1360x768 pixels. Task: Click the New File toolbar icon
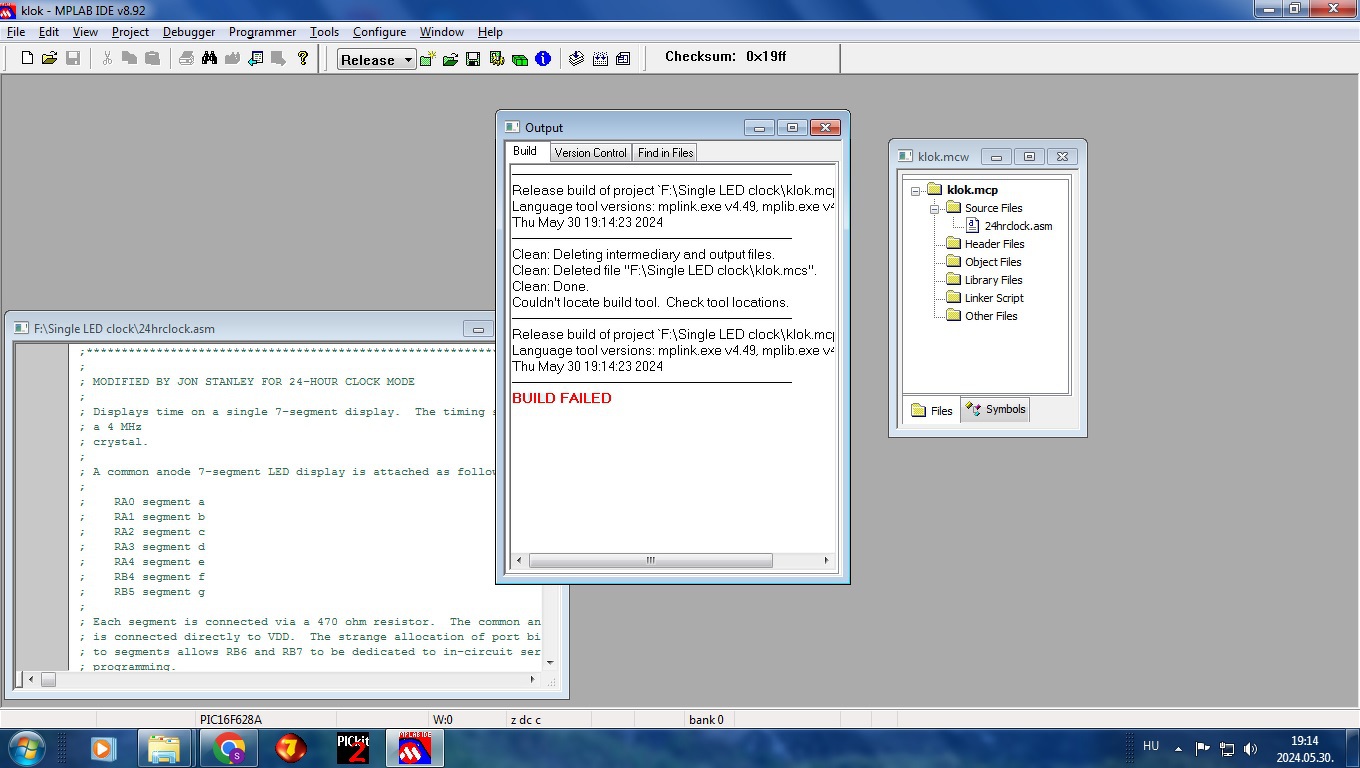27,59
